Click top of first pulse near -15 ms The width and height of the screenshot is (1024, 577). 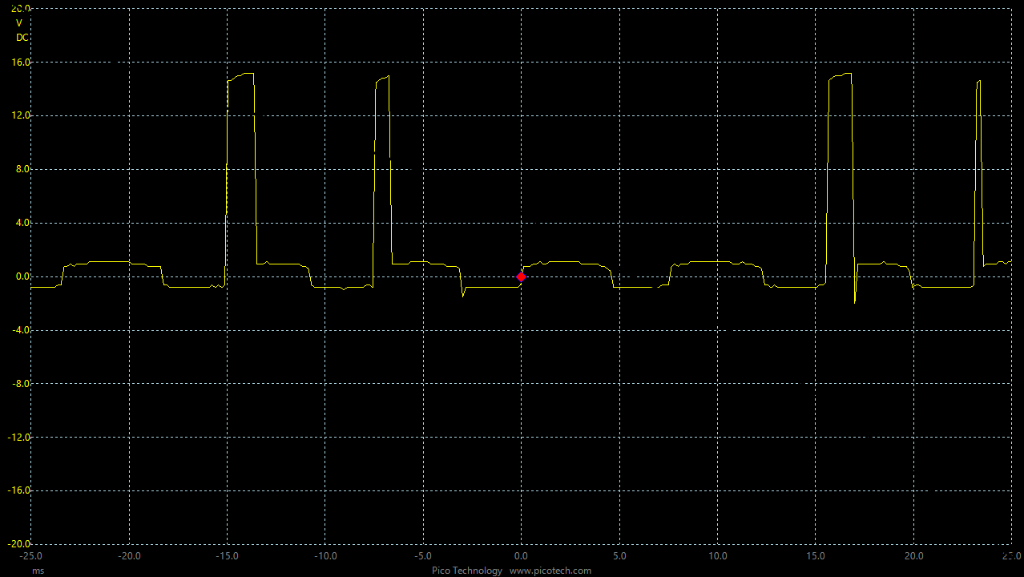(241, 76)
